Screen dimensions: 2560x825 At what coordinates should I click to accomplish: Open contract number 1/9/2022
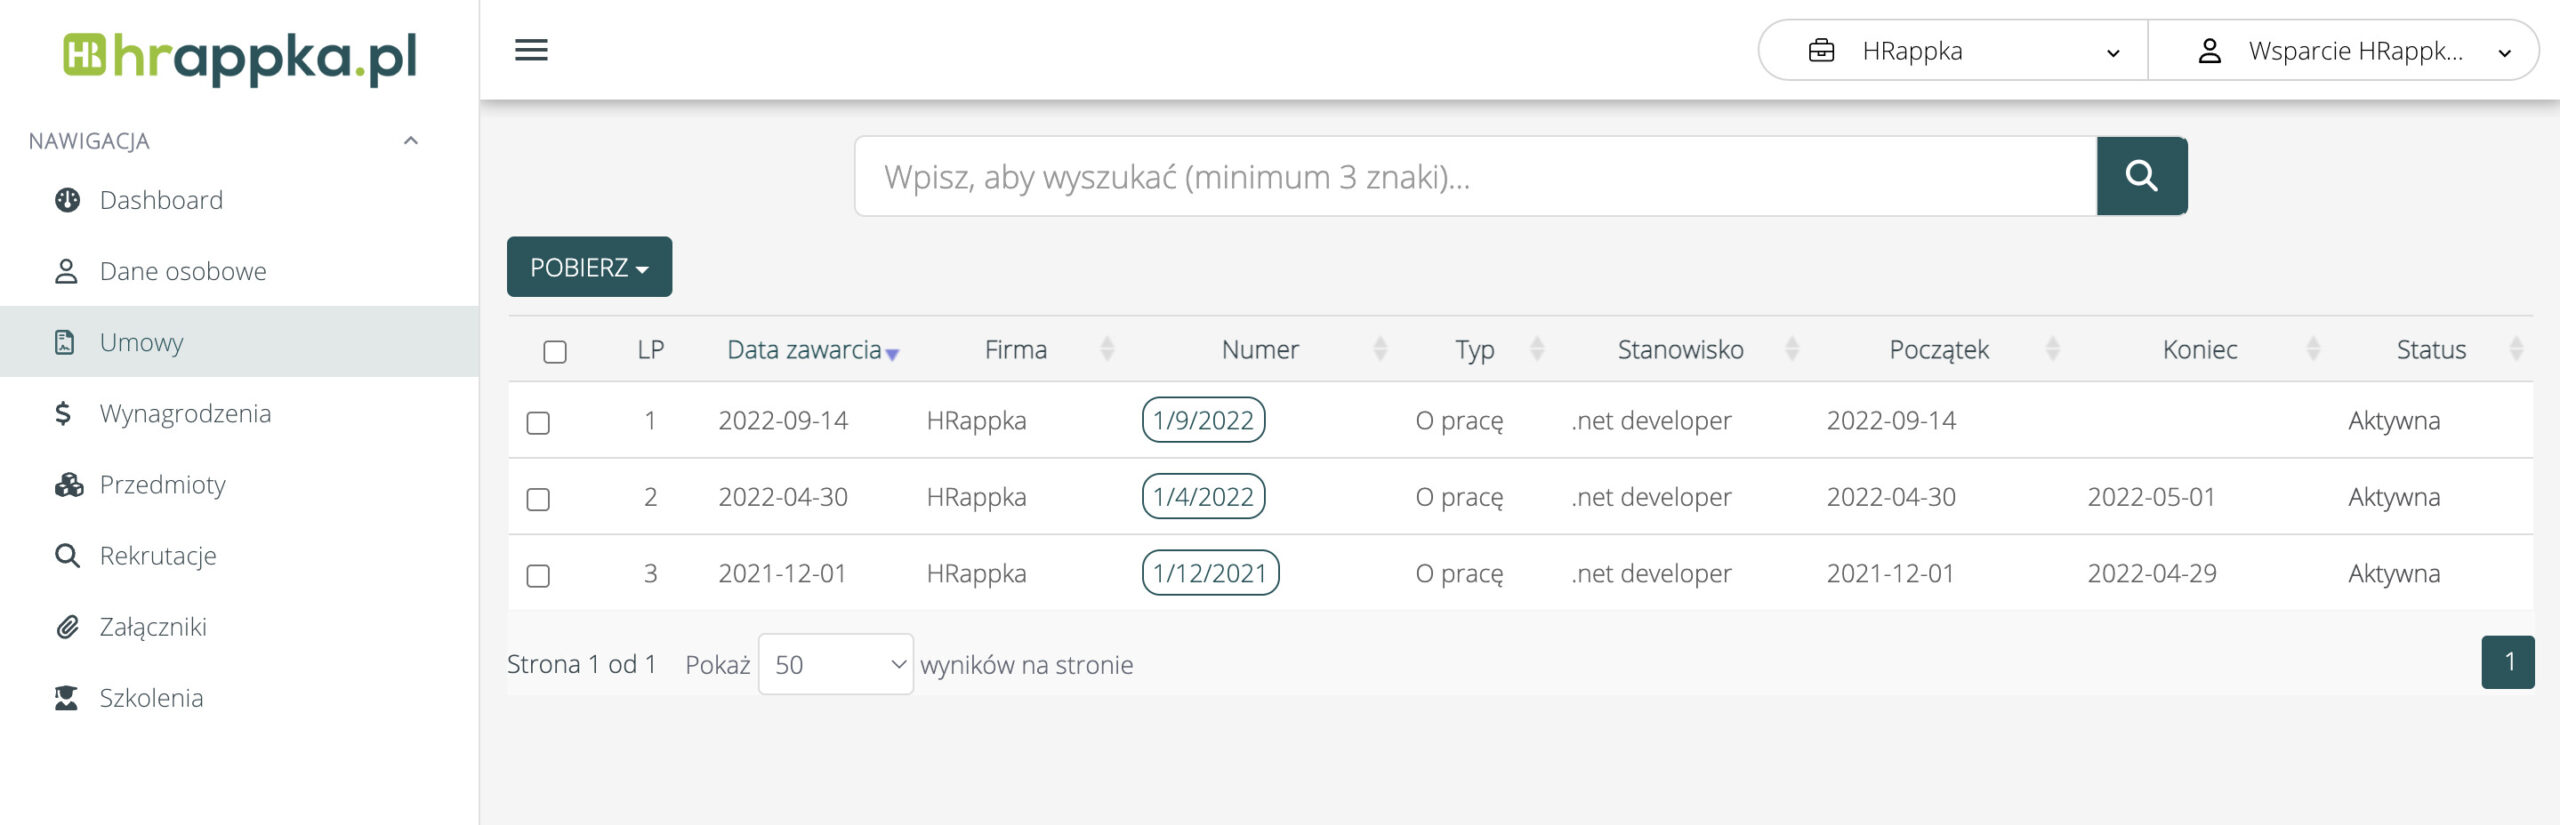(1203, 420)
